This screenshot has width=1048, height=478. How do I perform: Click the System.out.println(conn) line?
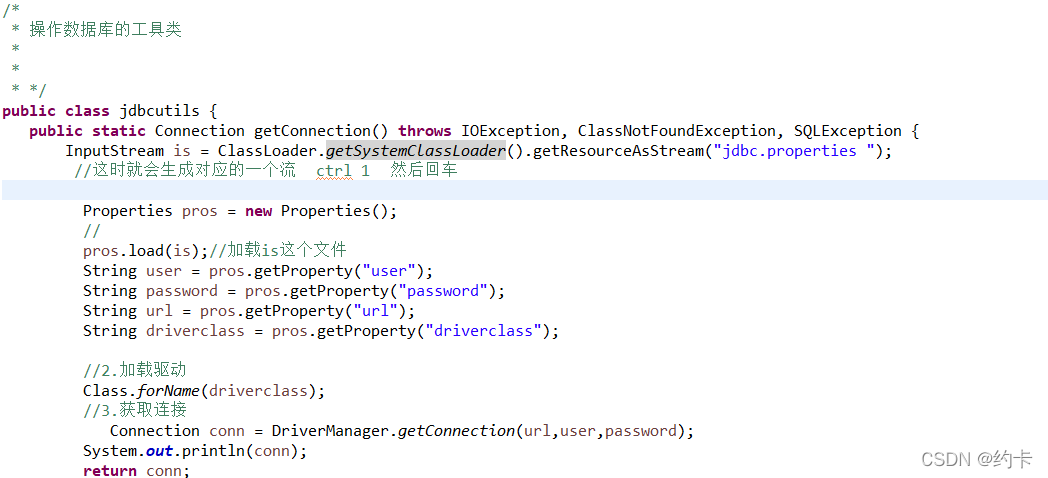coord(195,451)
